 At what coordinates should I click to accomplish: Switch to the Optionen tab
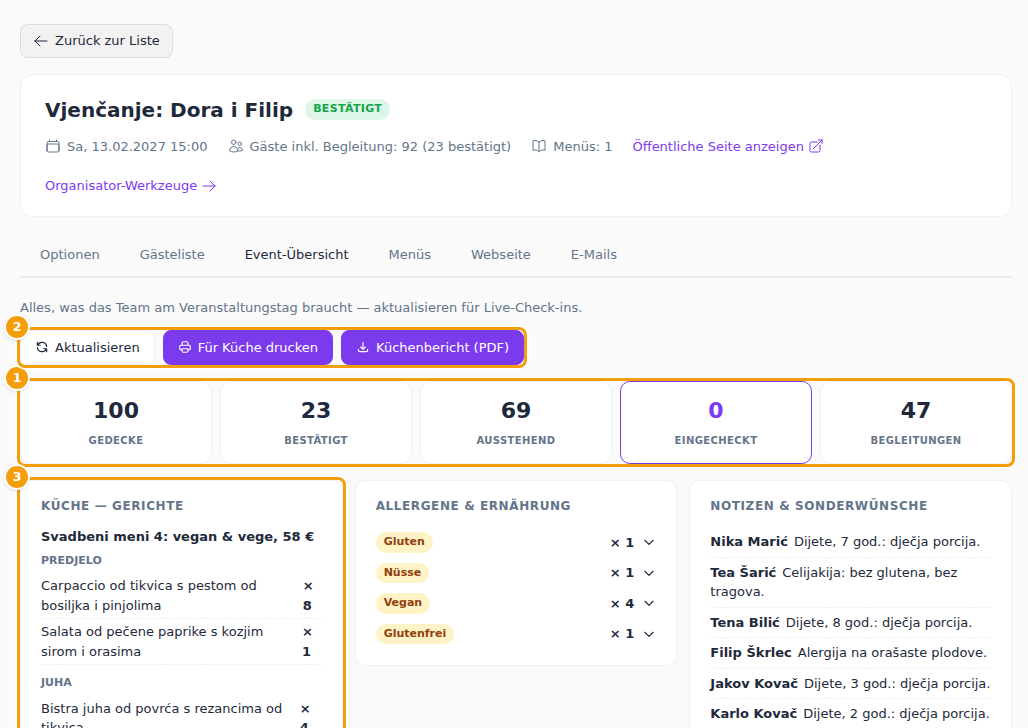point(70,254)
